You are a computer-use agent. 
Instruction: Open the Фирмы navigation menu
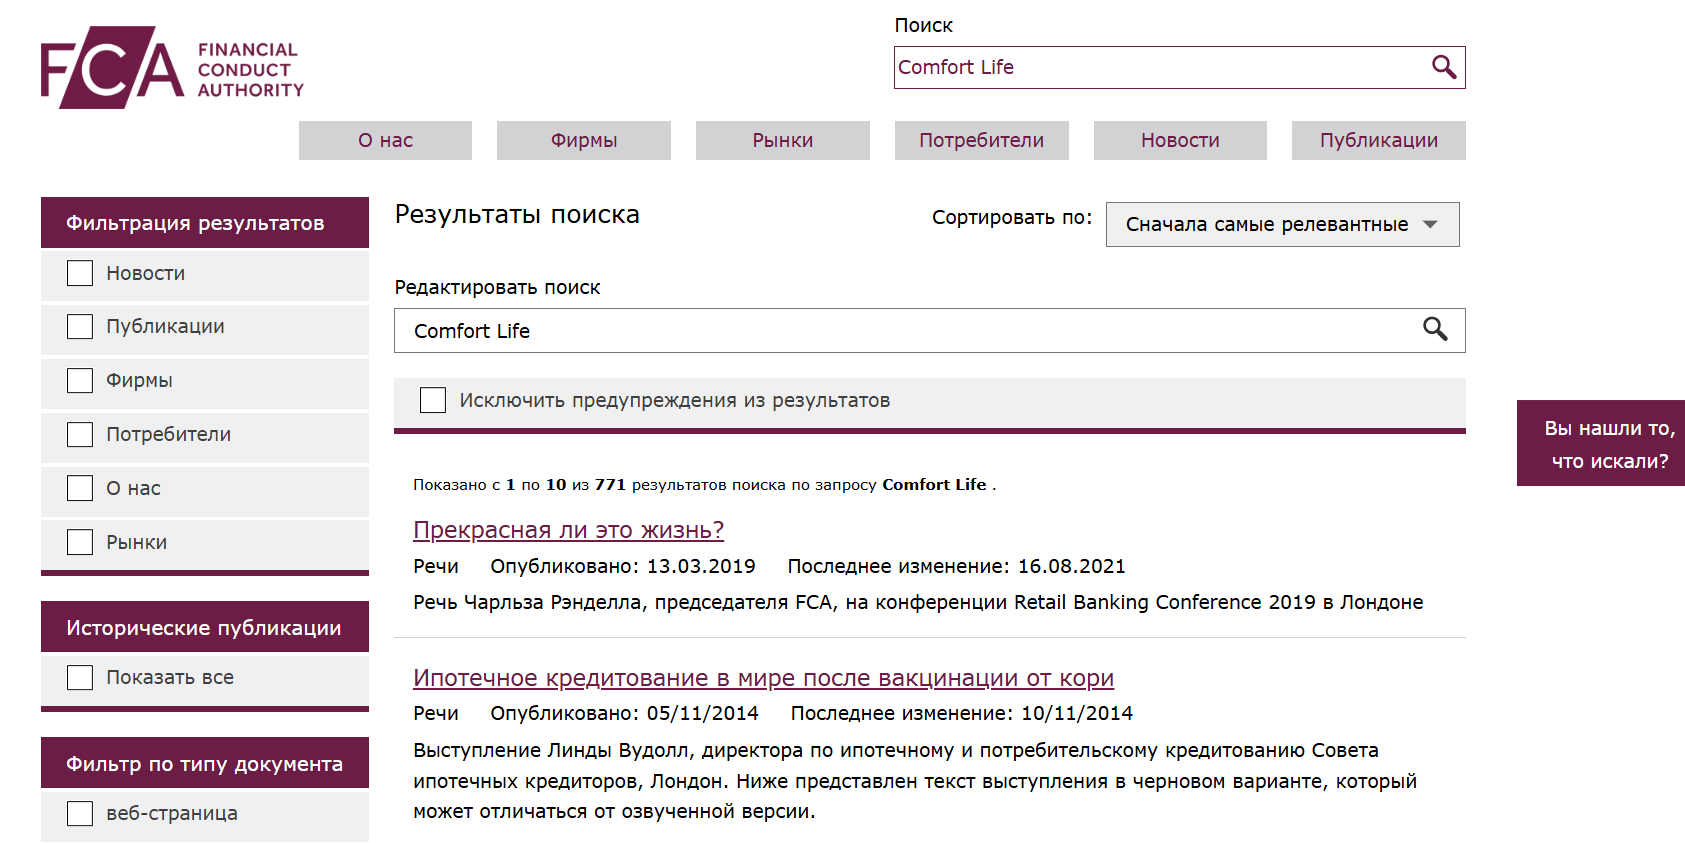coord(584,140)
